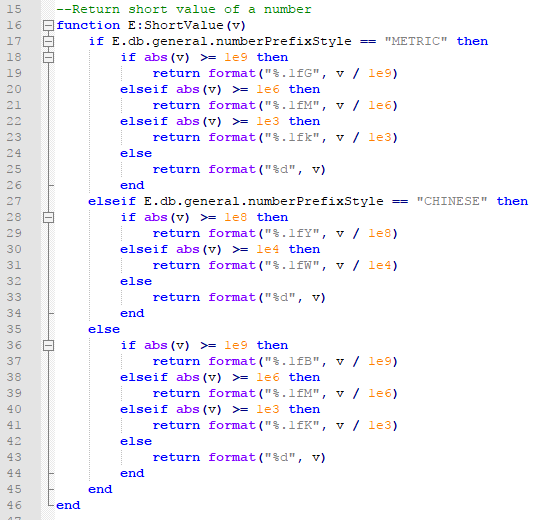Viewport: 551px width, 520px height.
Task: Click the 1e4 number on line 30
Action: click(268, 249)
